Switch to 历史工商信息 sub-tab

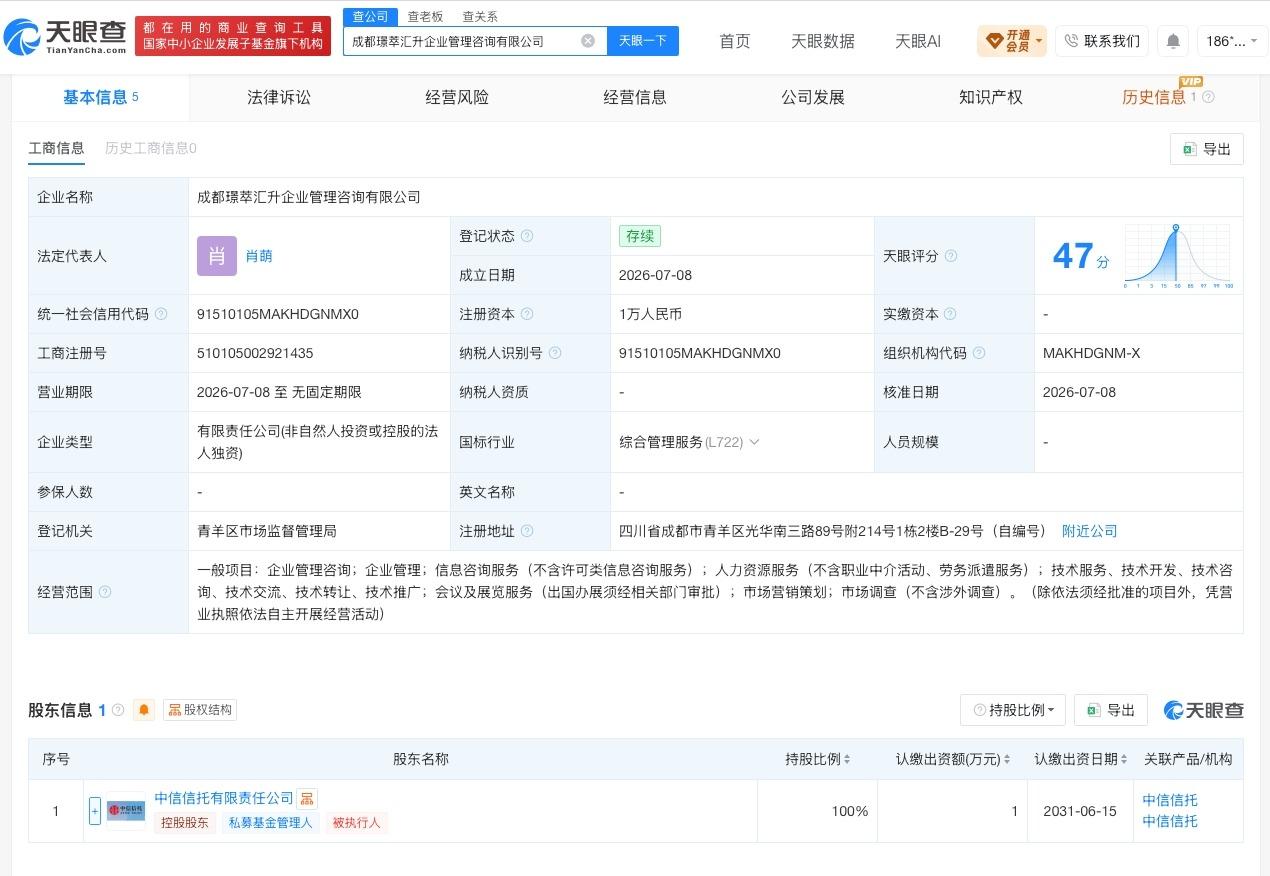tap(151, 148)
